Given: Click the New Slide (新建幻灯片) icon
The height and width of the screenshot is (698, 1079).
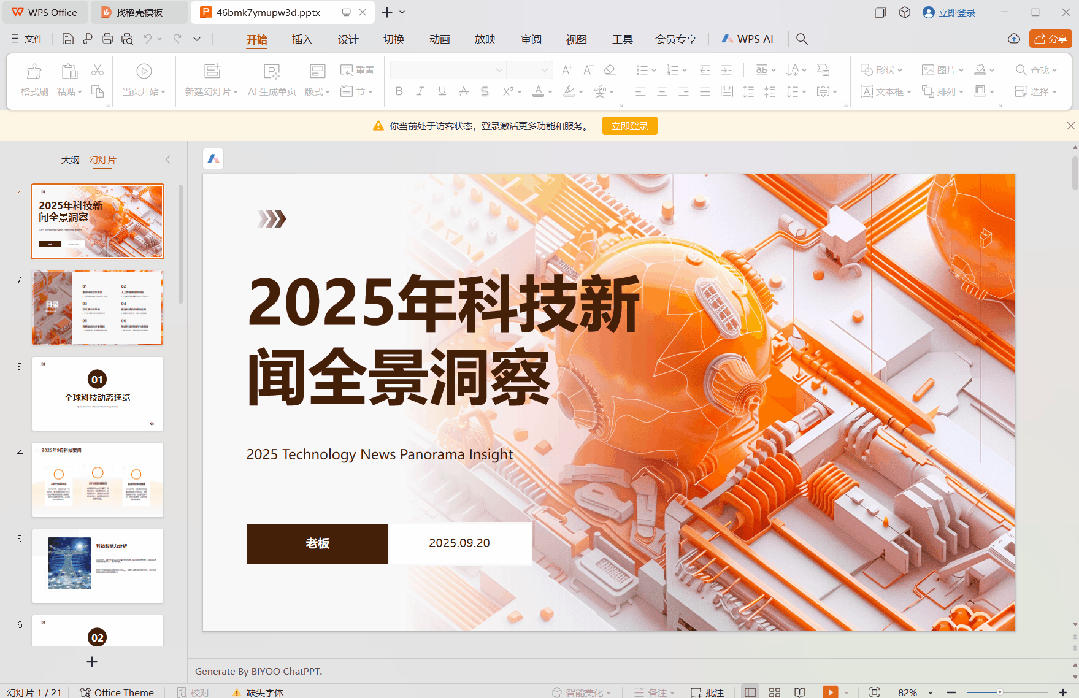Looking at the screenshot, I should click(211, 70).
